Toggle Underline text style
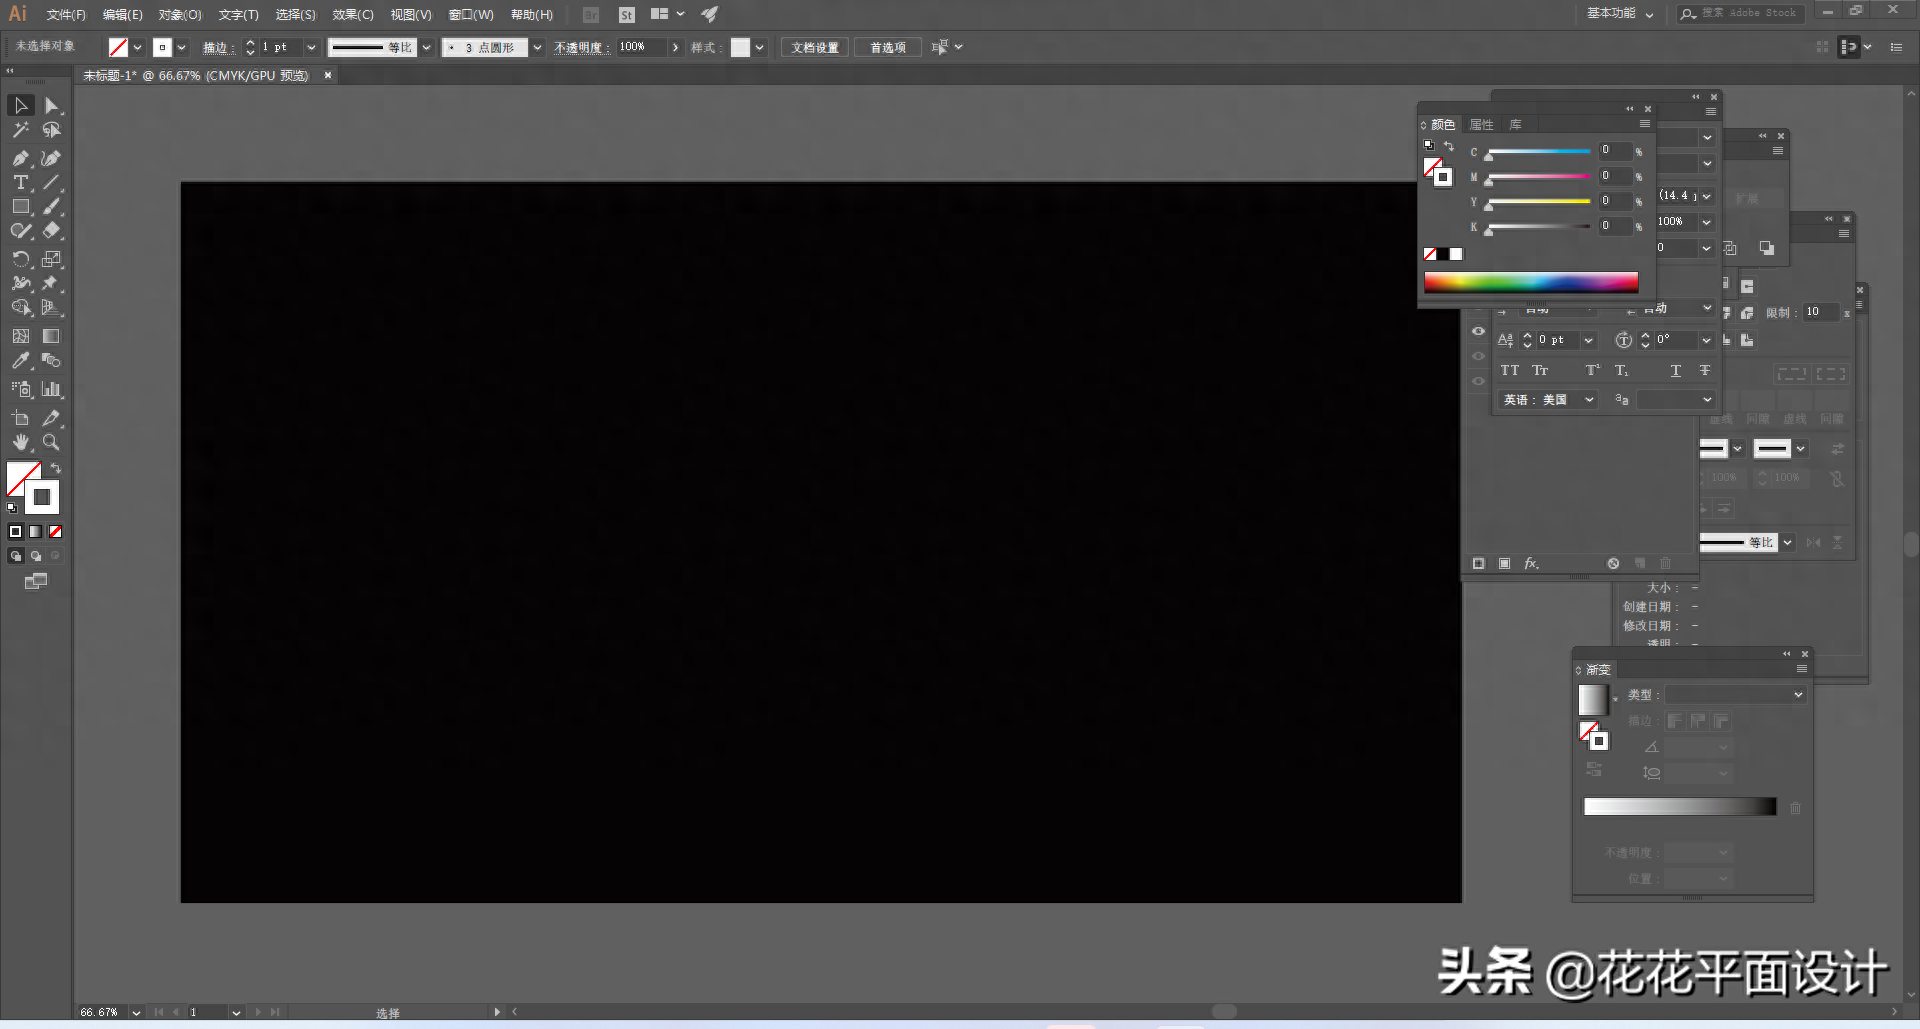Viewport: 1920px width, 1029px height. pos(1675,371)
